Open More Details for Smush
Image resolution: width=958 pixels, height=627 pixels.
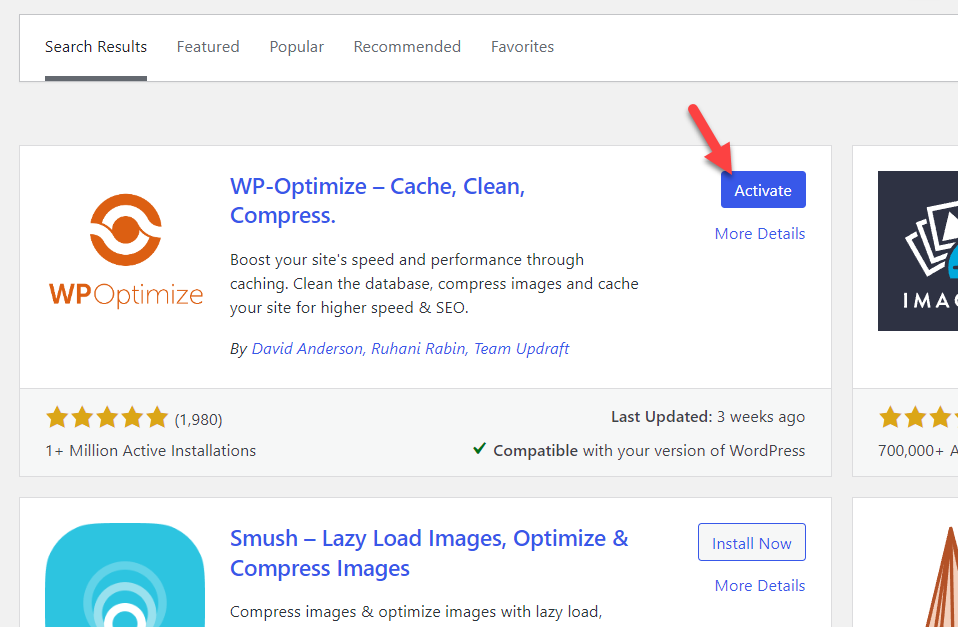point(760,585)
